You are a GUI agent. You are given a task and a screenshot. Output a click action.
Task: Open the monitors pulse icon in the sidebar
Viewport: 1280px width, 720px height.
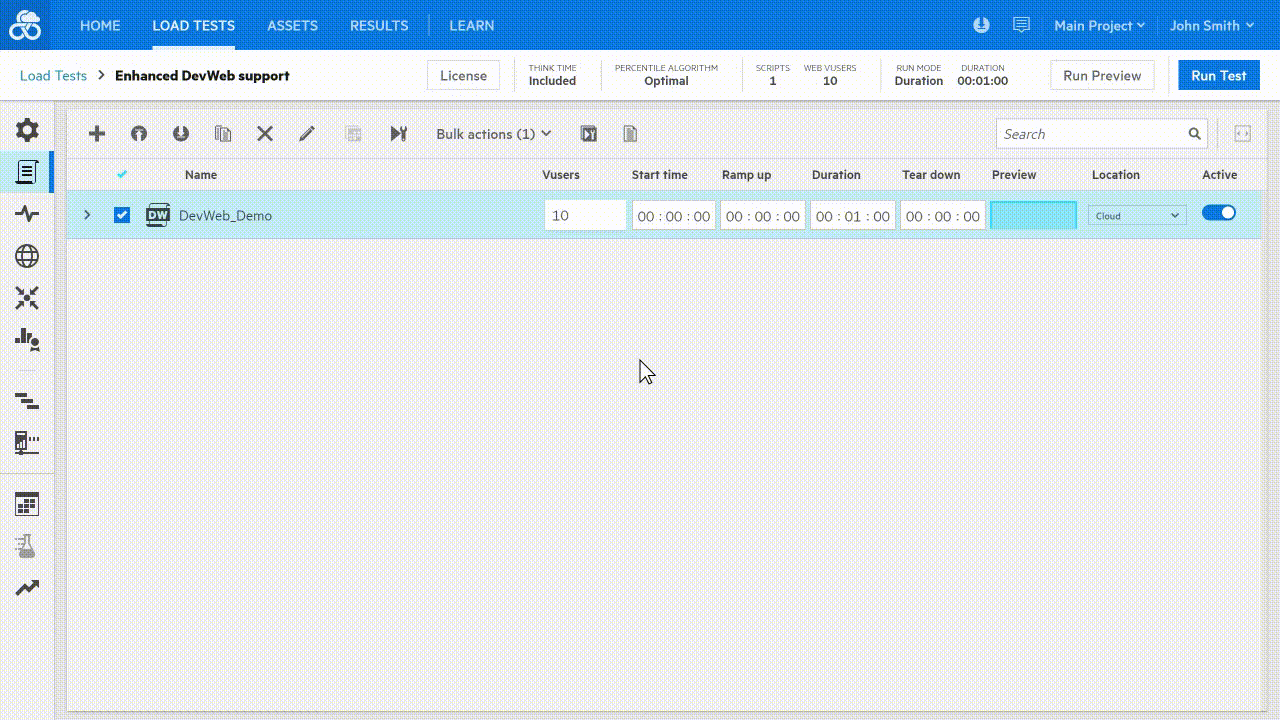coord(27,213)
